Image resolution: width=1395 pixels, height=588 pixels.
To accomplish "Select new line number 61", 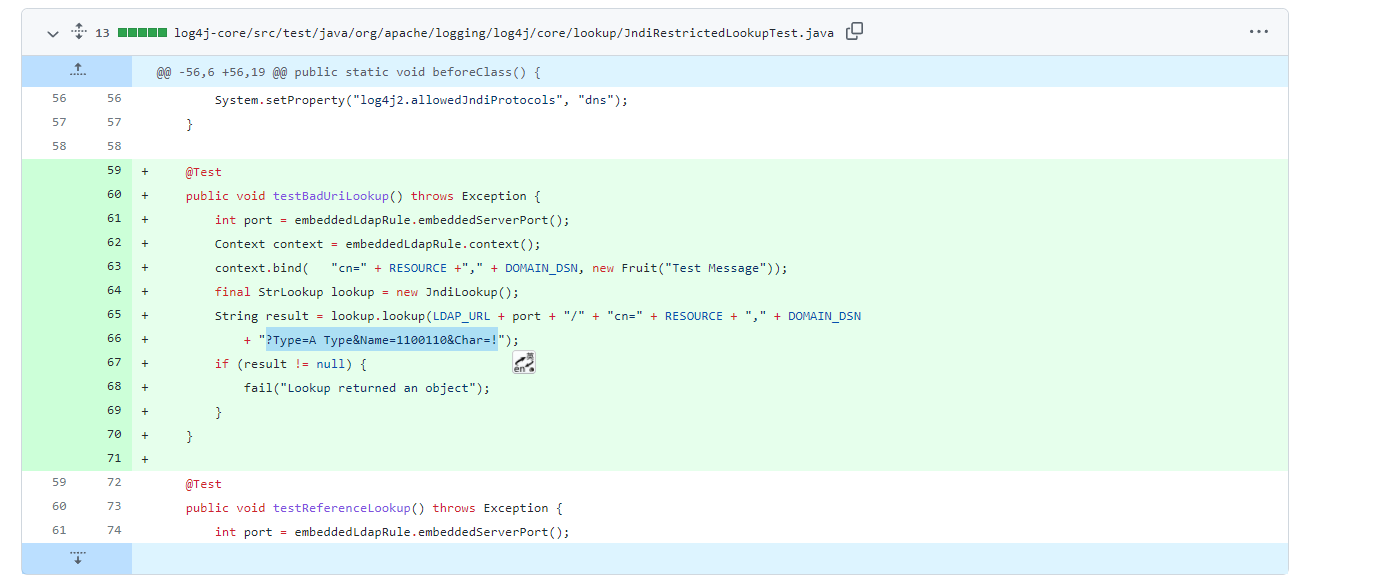I will point(113,219).
